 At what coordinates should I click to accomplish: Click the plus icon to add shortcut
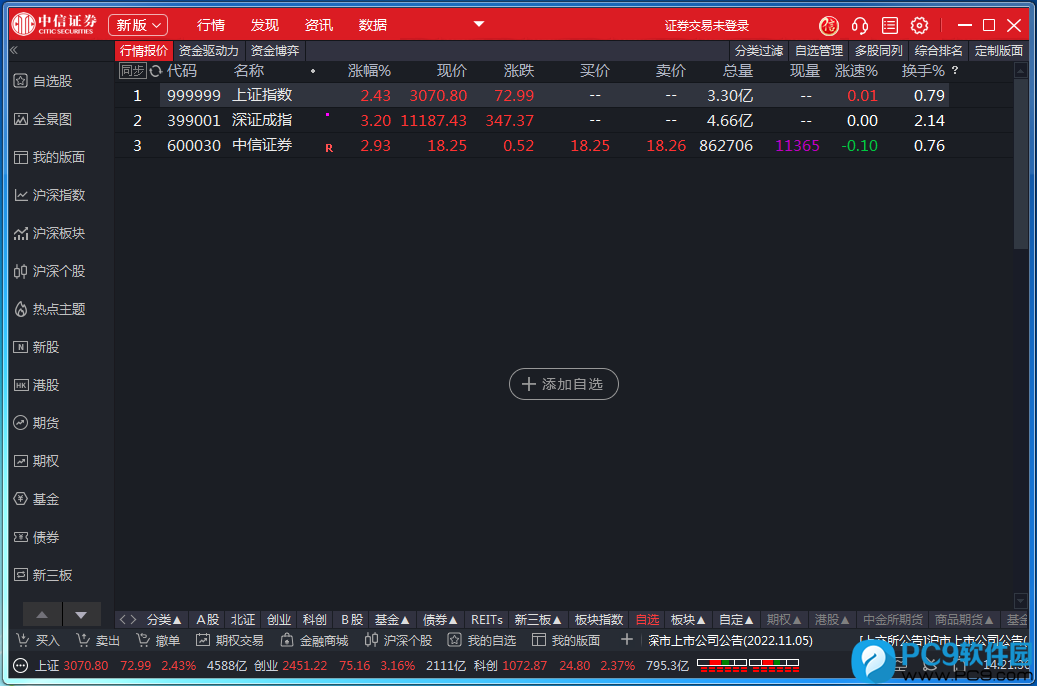(627, 640)
